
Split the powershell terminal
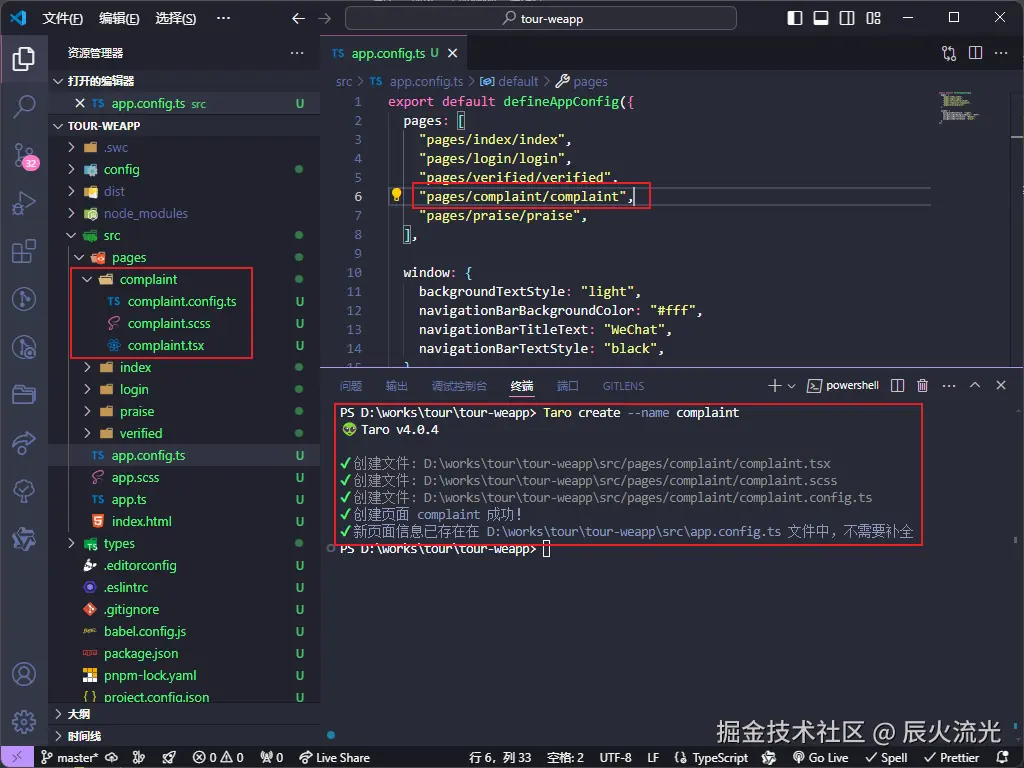[x=897, y=386]
